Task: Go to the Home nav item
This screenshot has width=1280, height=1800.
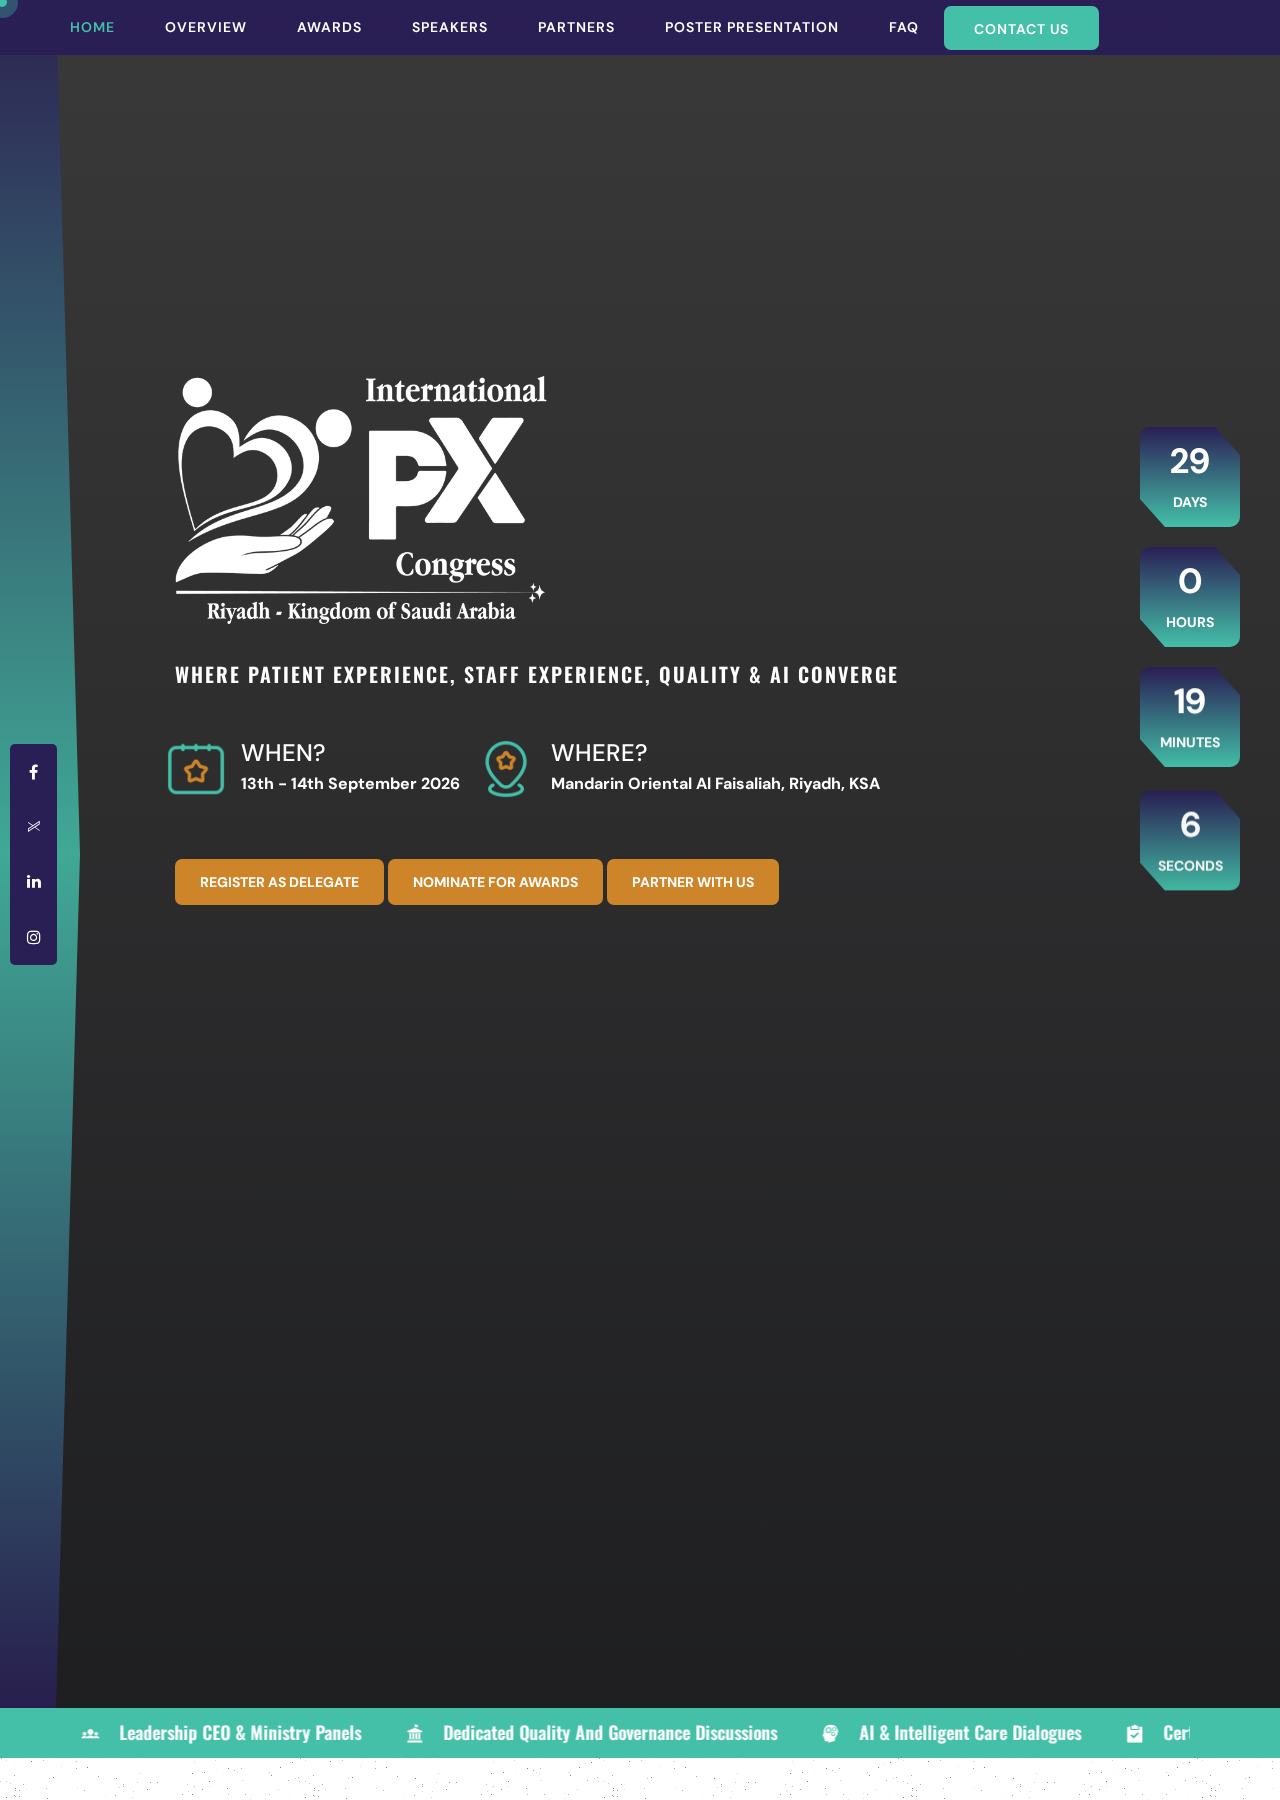Action: click(x=92, y=27)
